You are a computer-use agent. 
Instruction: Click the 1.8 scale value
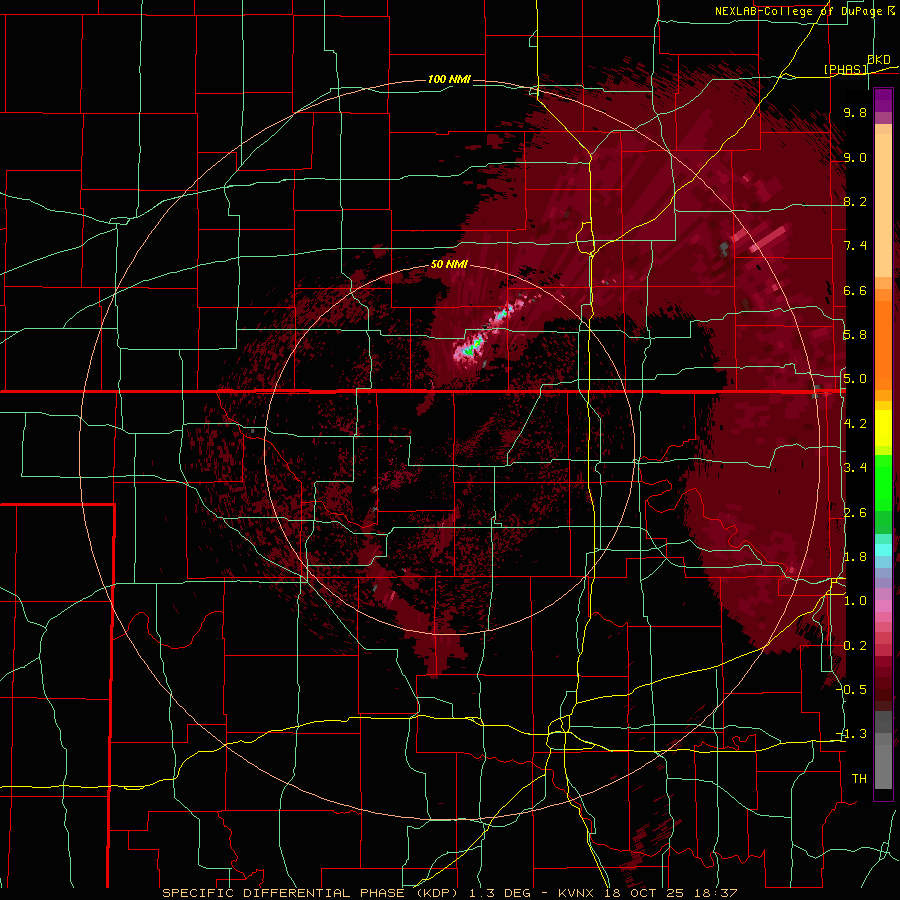(855, 557)
